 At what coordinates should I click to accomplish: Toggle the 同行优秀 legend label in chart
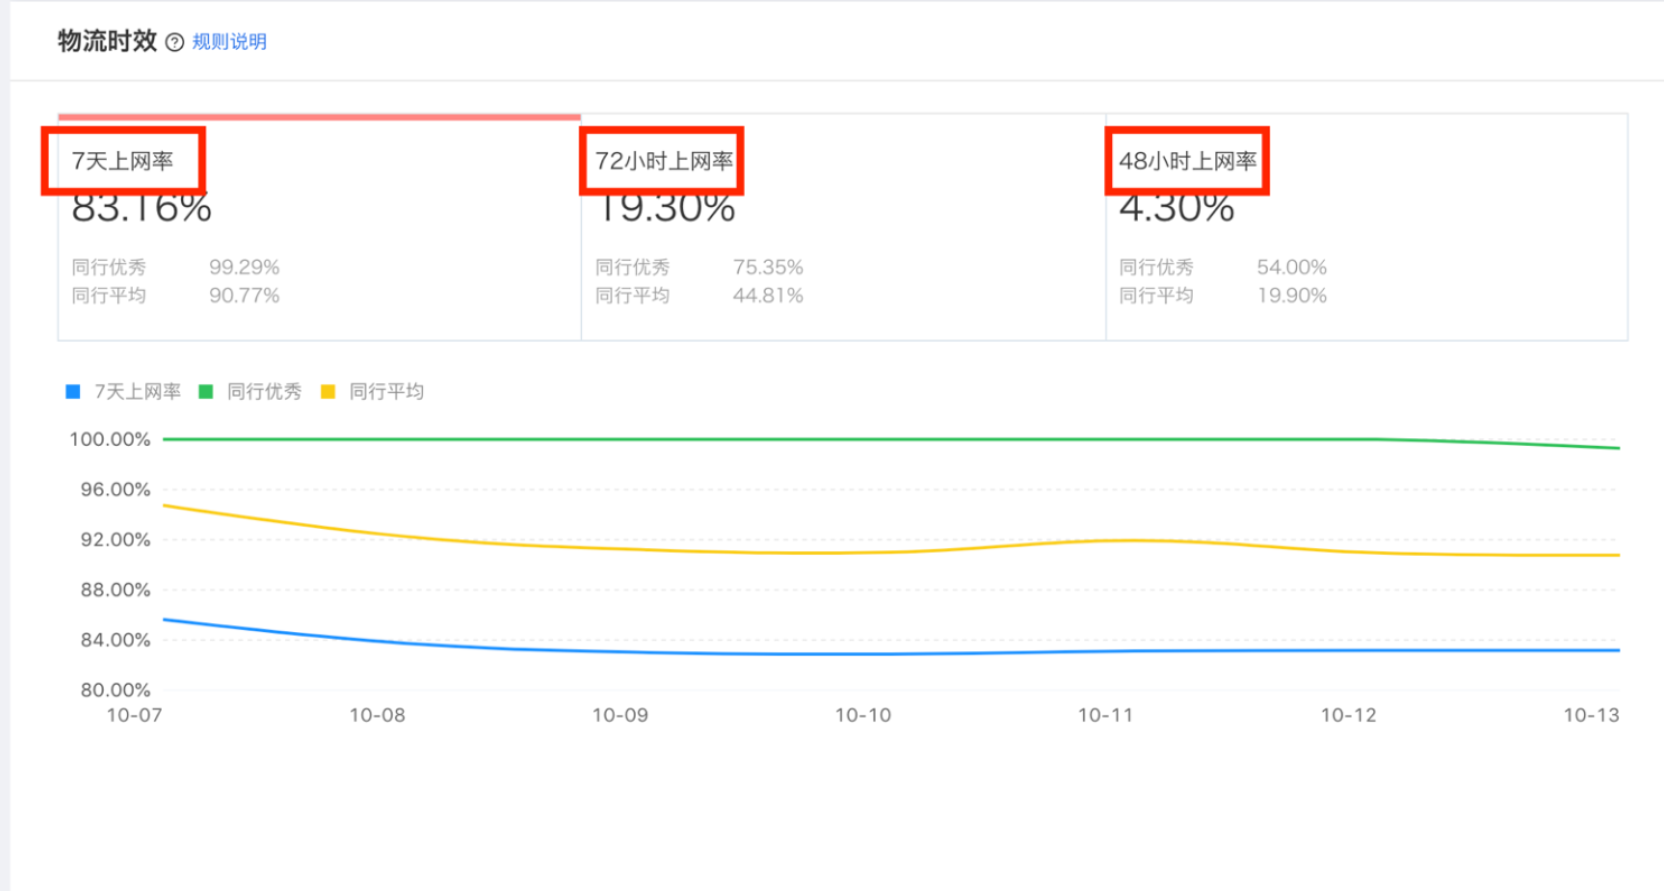pos(264,392)
